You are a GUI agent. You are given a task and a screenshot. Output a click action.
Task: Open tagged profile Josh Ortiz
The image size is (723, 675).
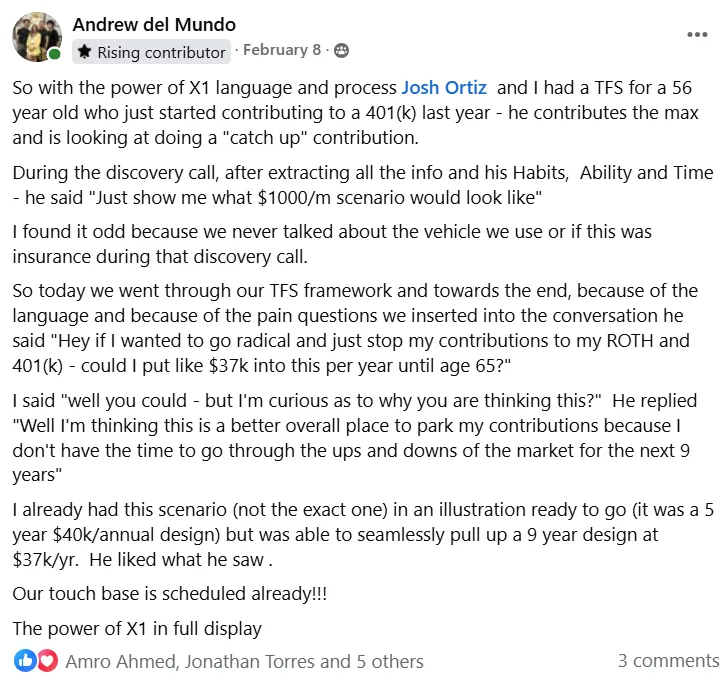[444, 88]
